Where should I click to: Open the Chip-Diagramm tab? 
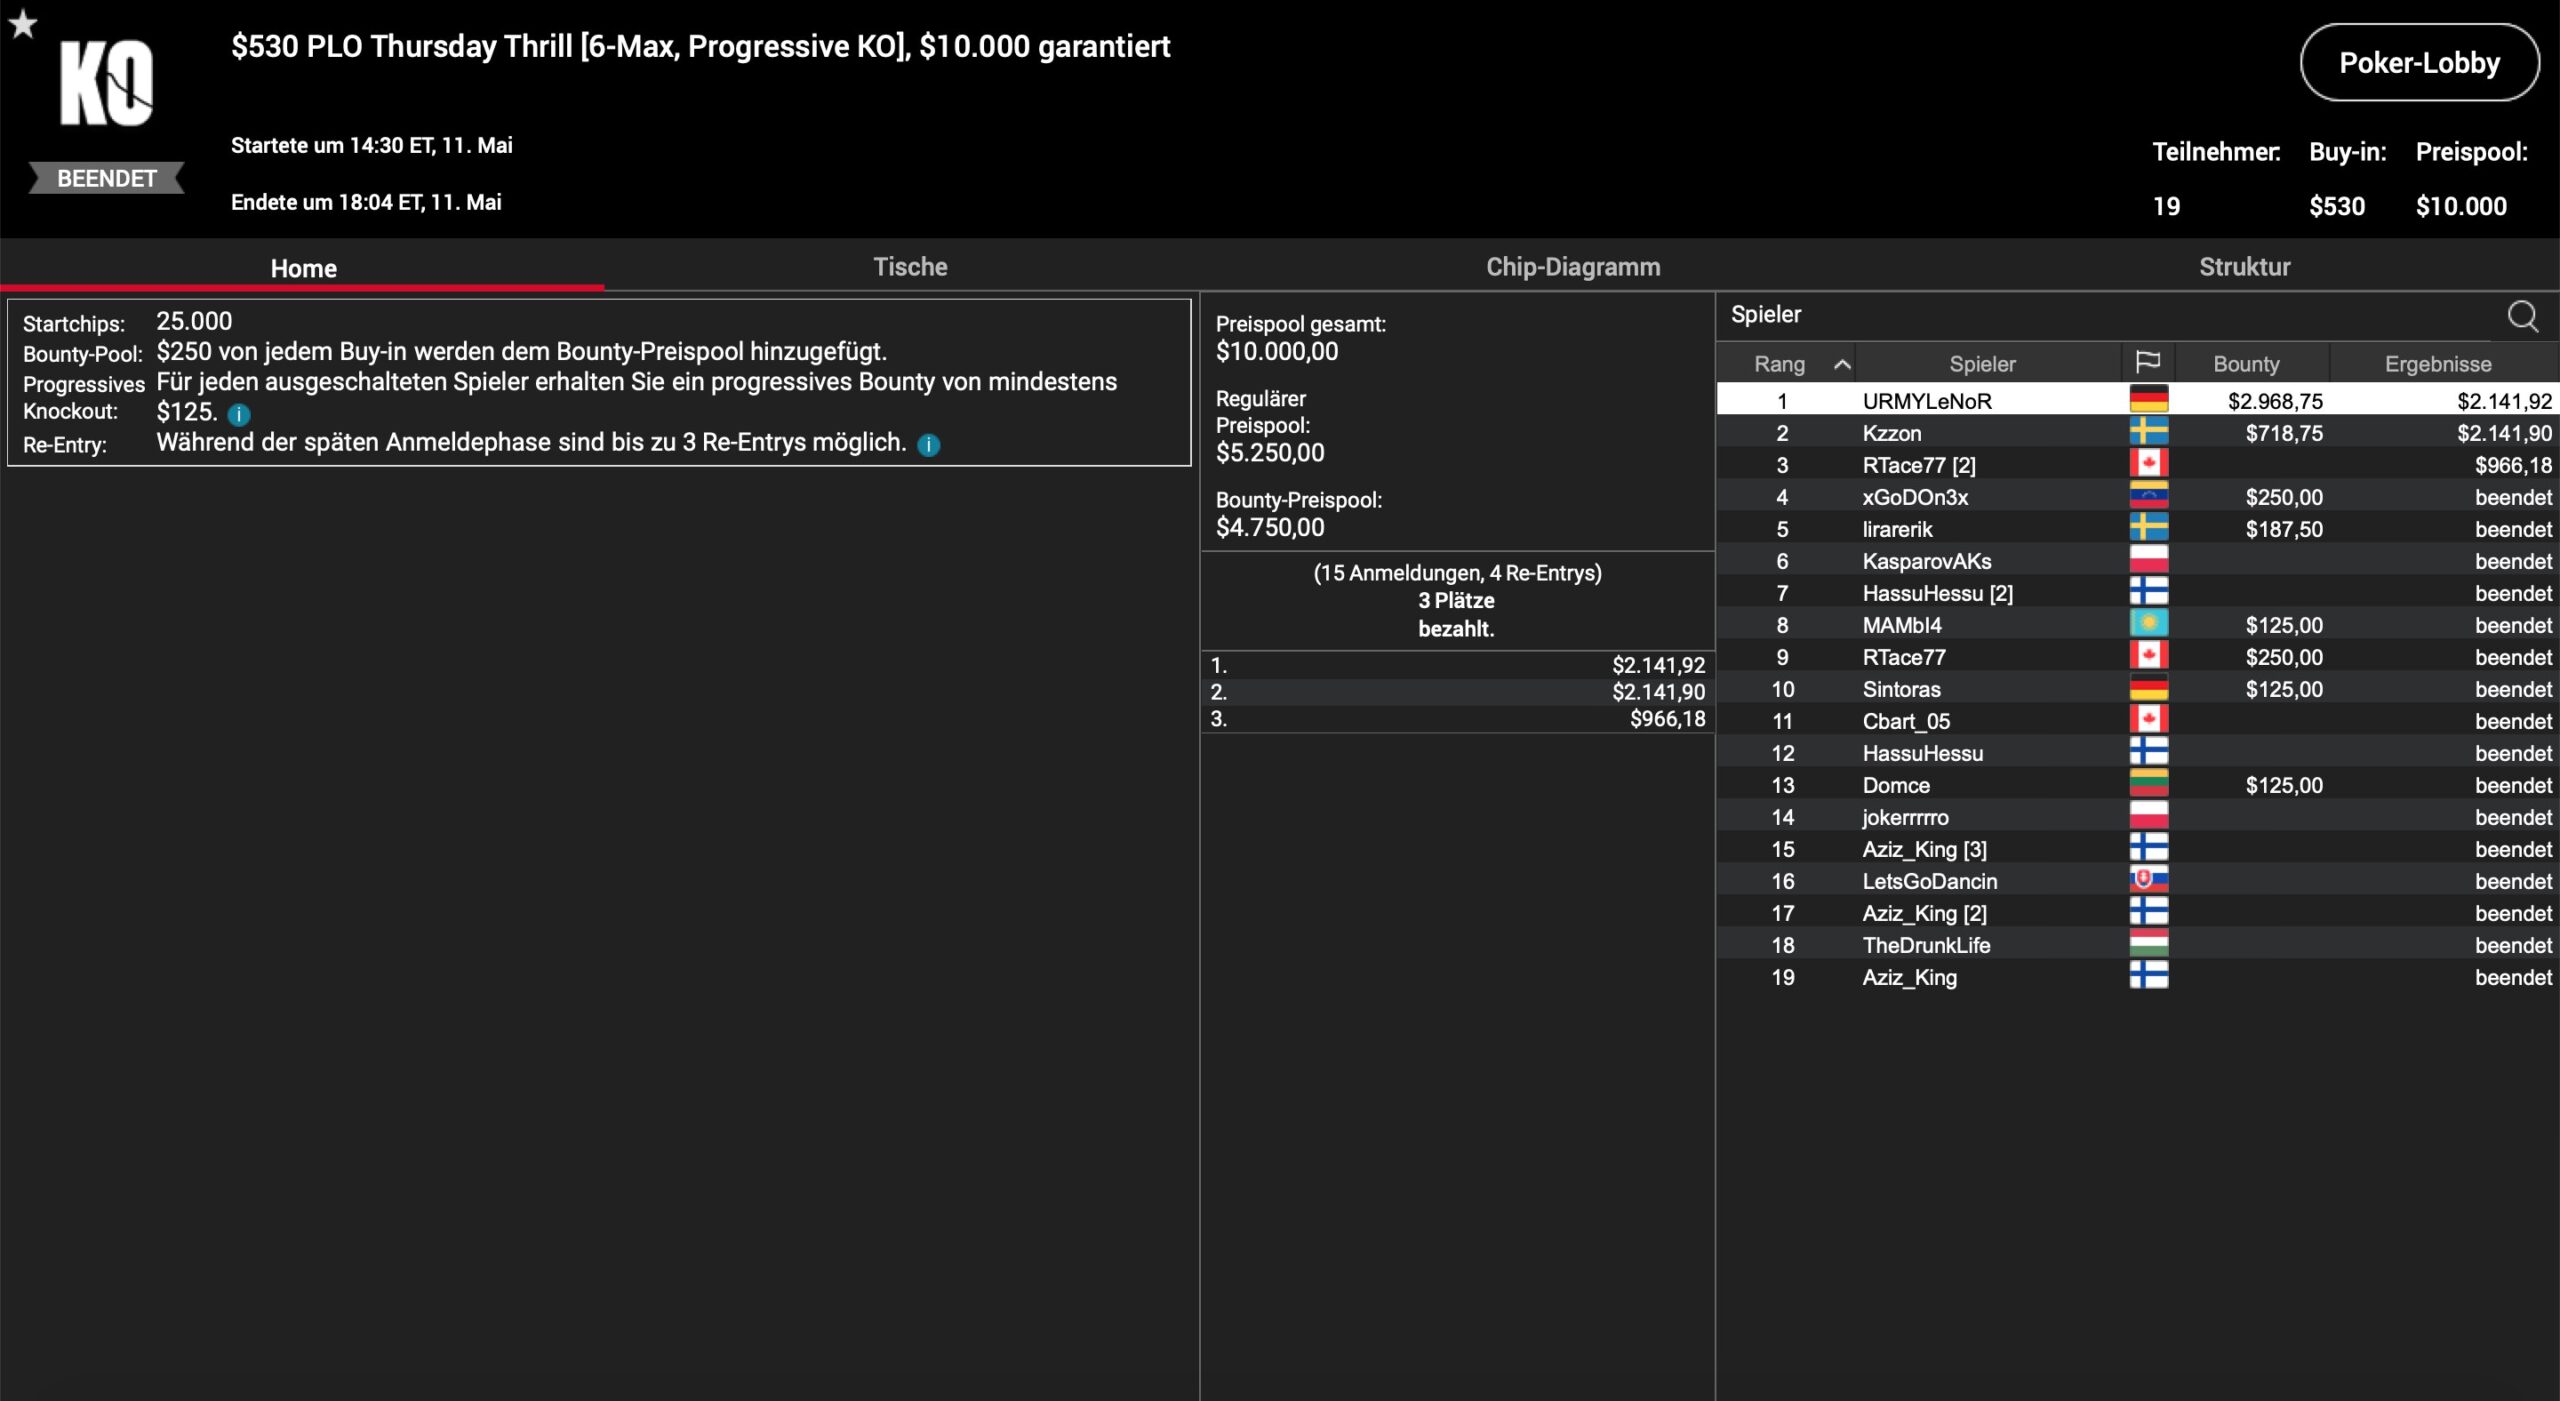[1572, 267]
